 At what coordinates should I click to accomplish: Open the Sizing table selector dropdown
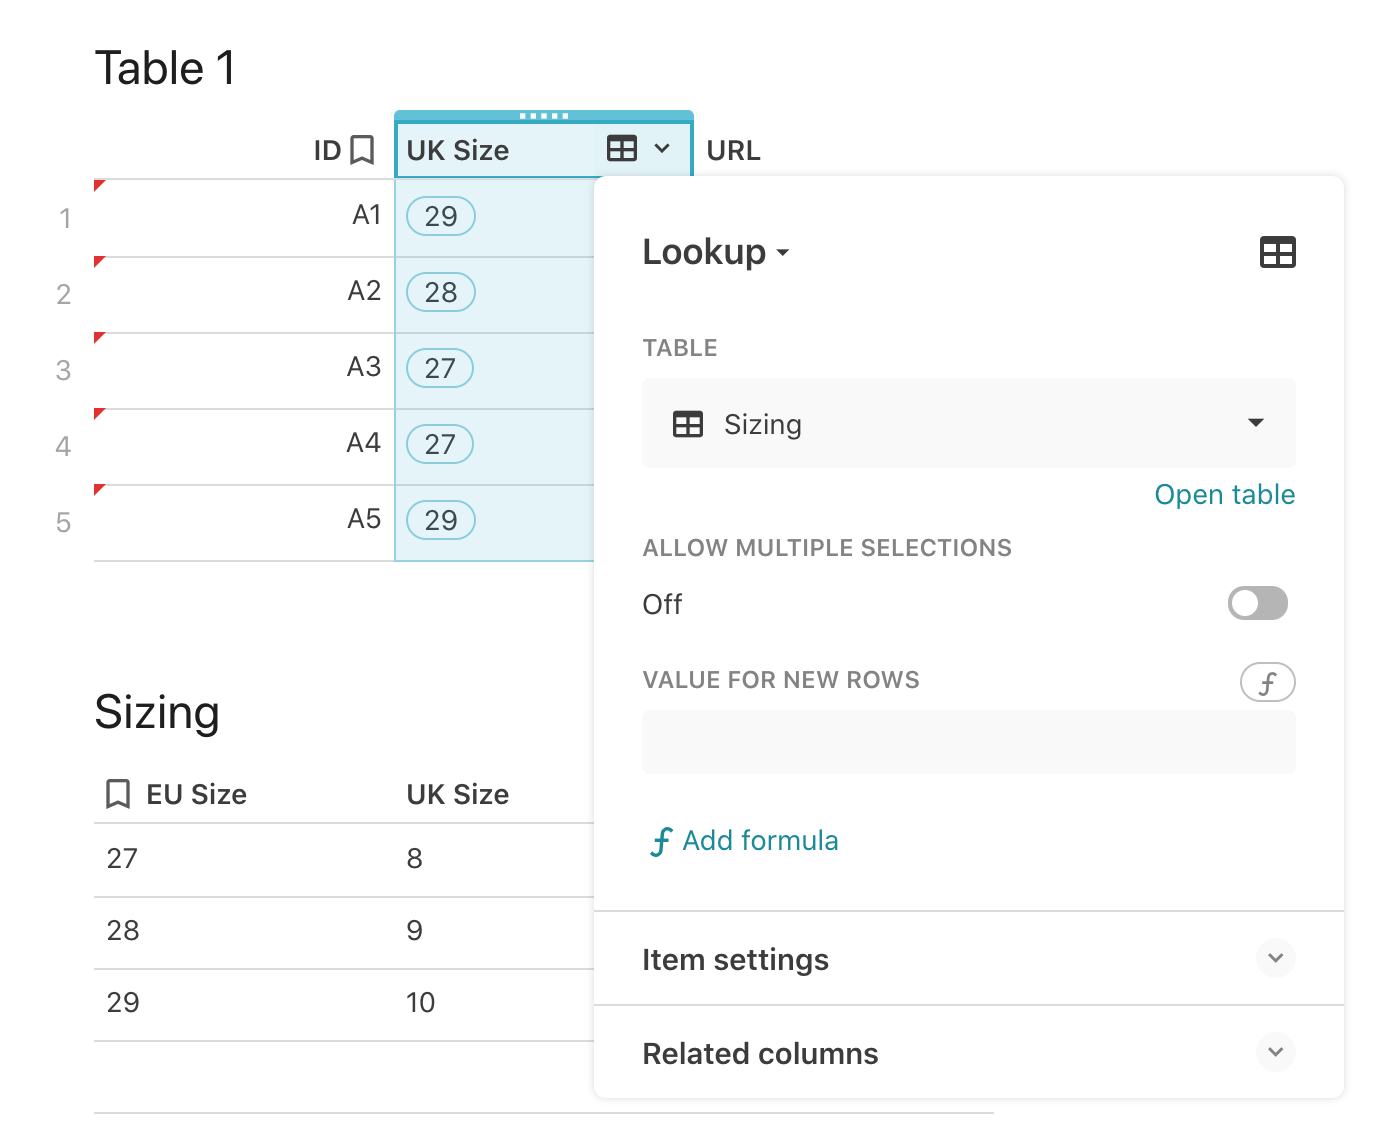pos(1256,423)
